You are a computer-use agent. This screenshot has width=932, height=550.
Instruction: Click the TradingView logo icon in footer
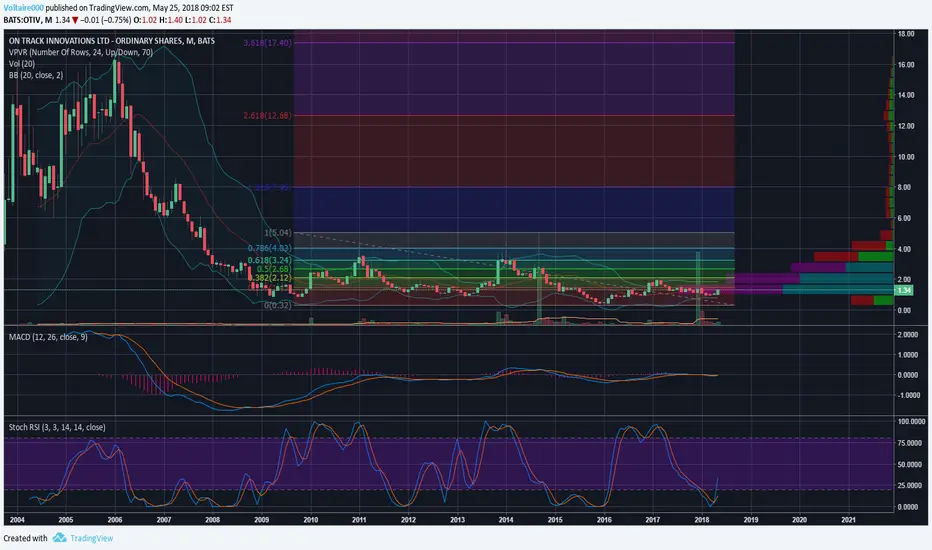(x=59, y=538)
